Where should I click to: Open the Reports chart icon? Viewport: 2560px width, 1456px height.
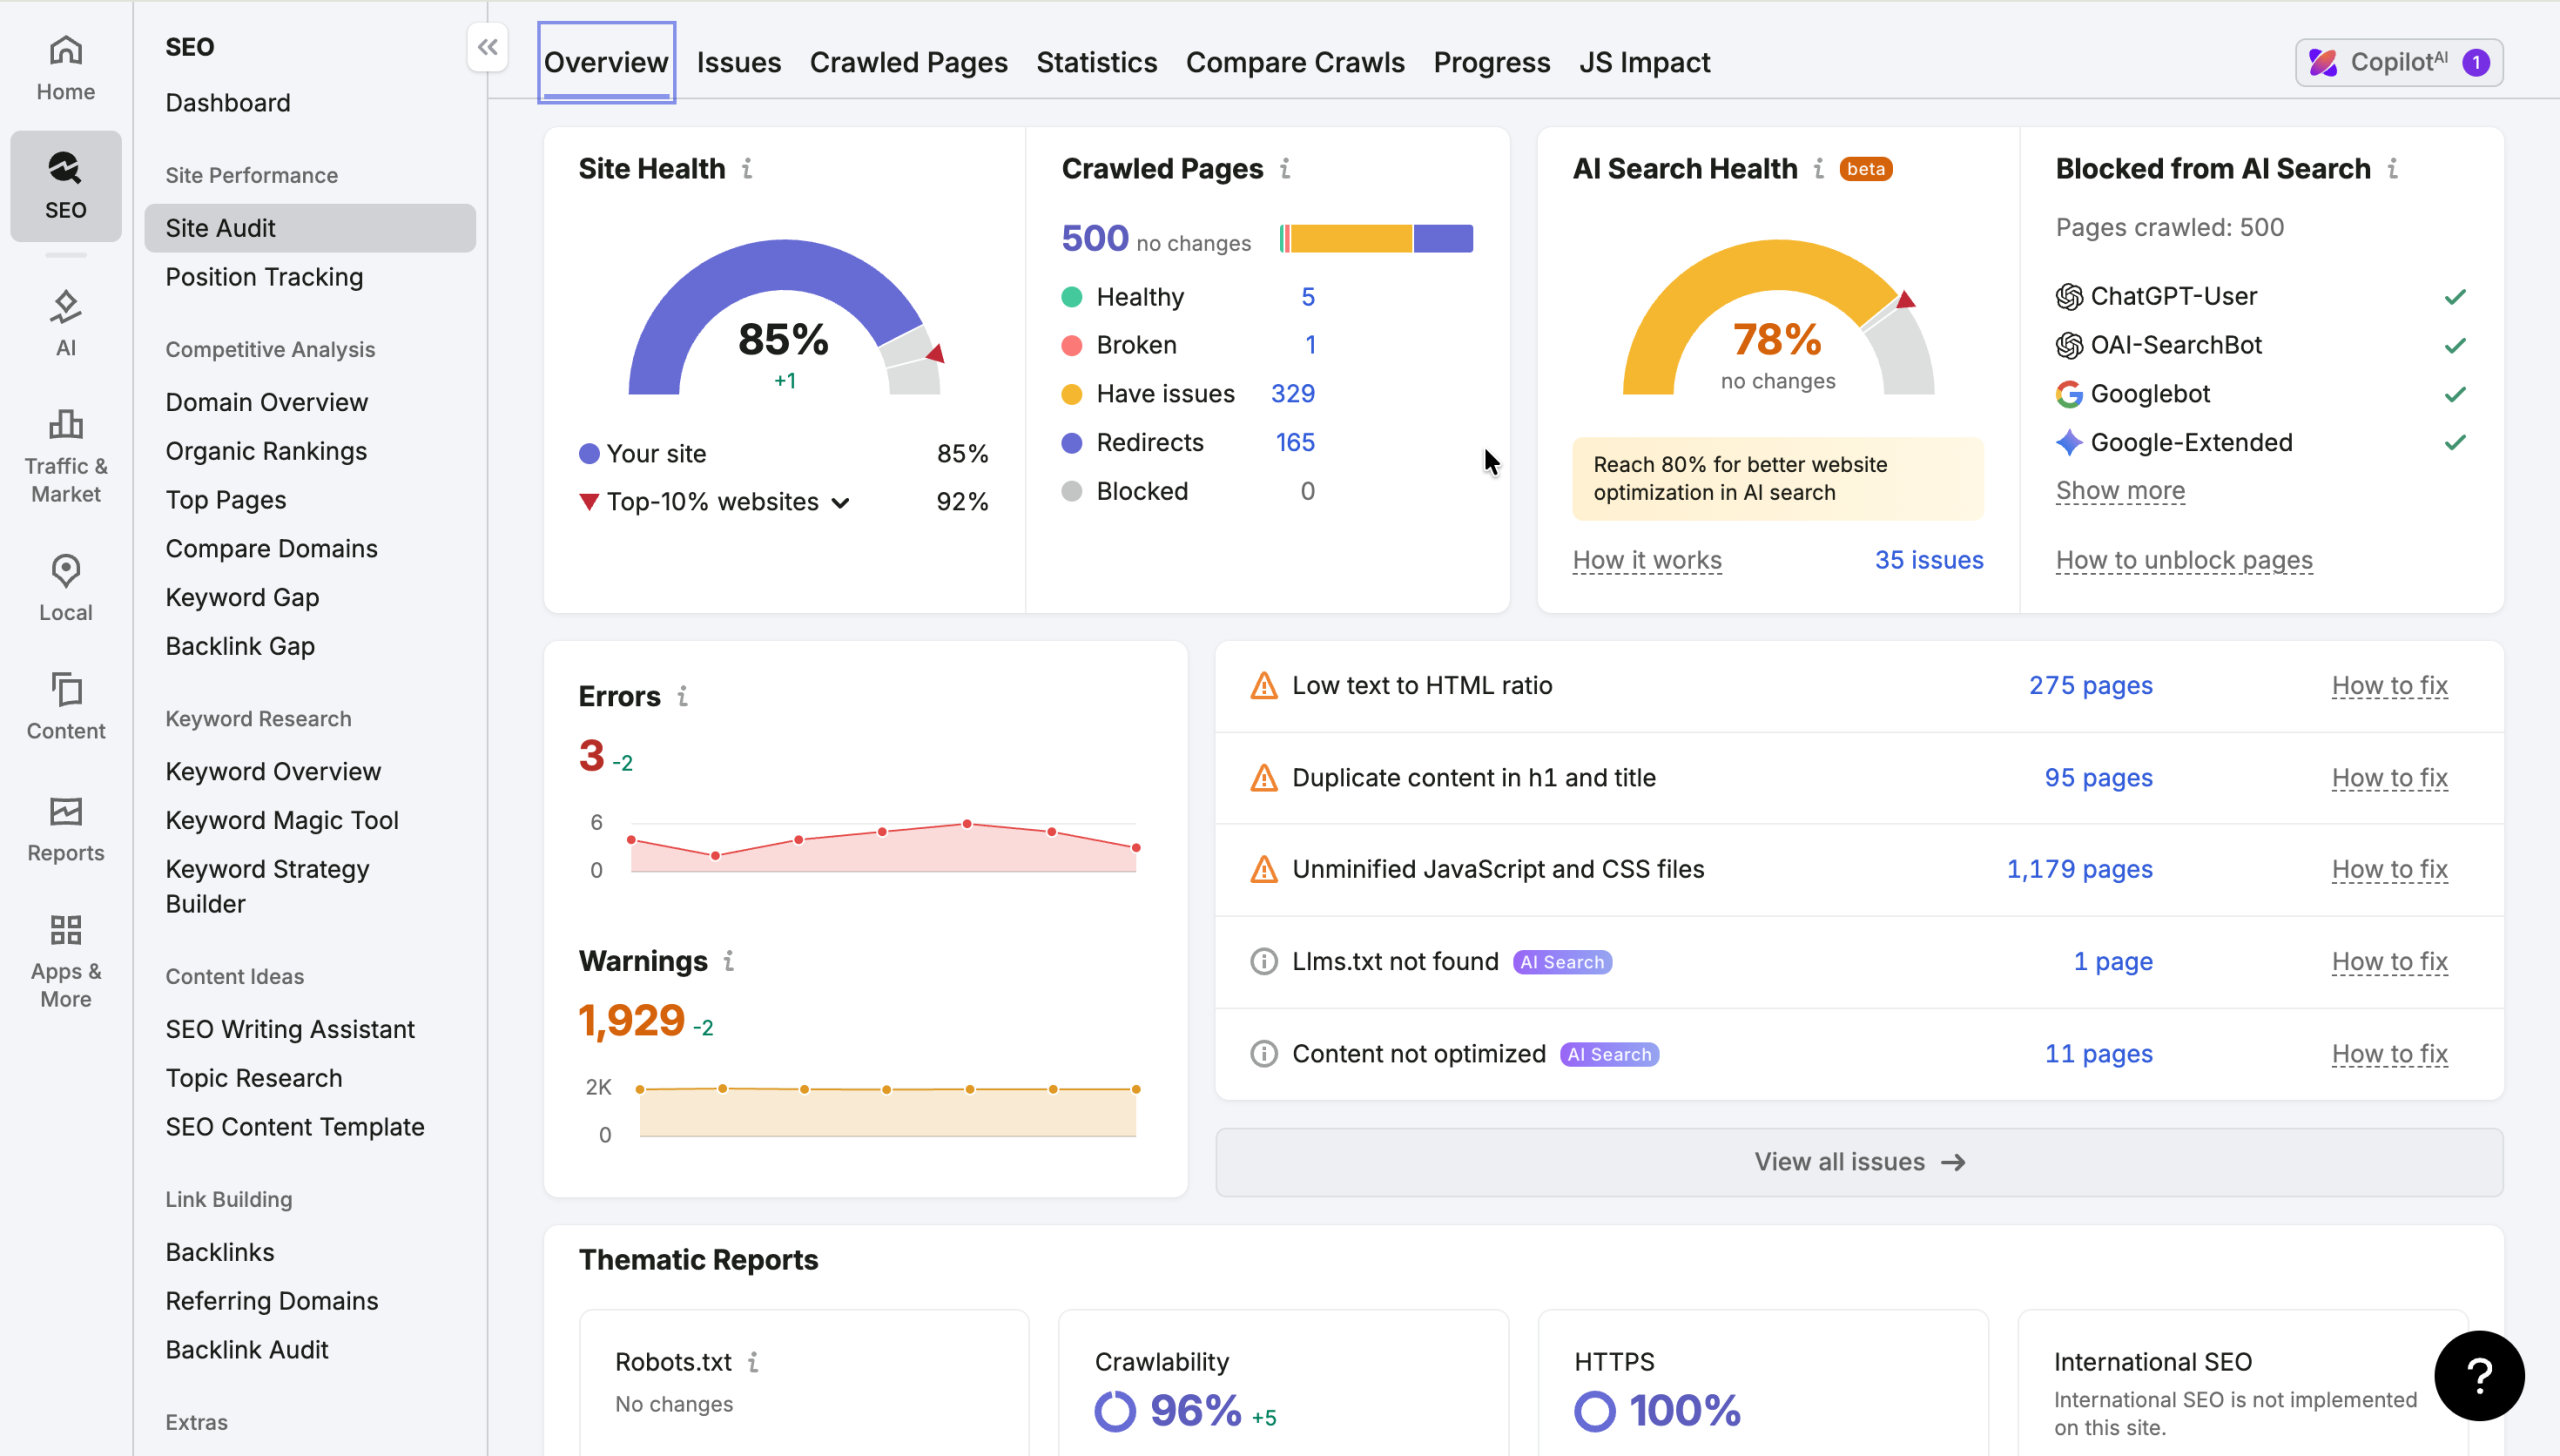tap(66, 811)
